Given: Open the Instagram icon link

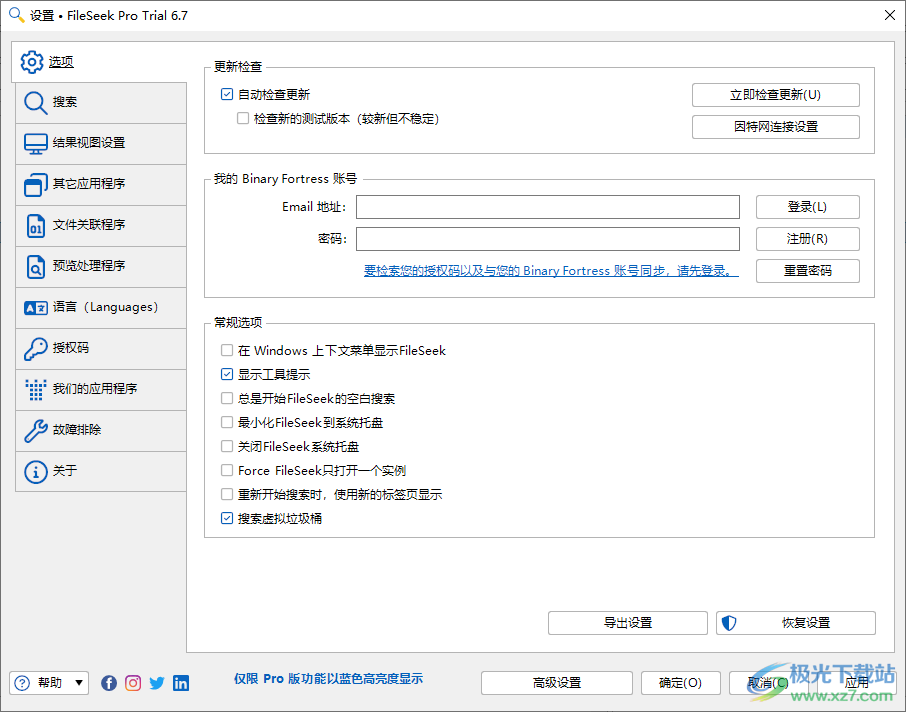Looking at the screenshot, I should [133, 683].
